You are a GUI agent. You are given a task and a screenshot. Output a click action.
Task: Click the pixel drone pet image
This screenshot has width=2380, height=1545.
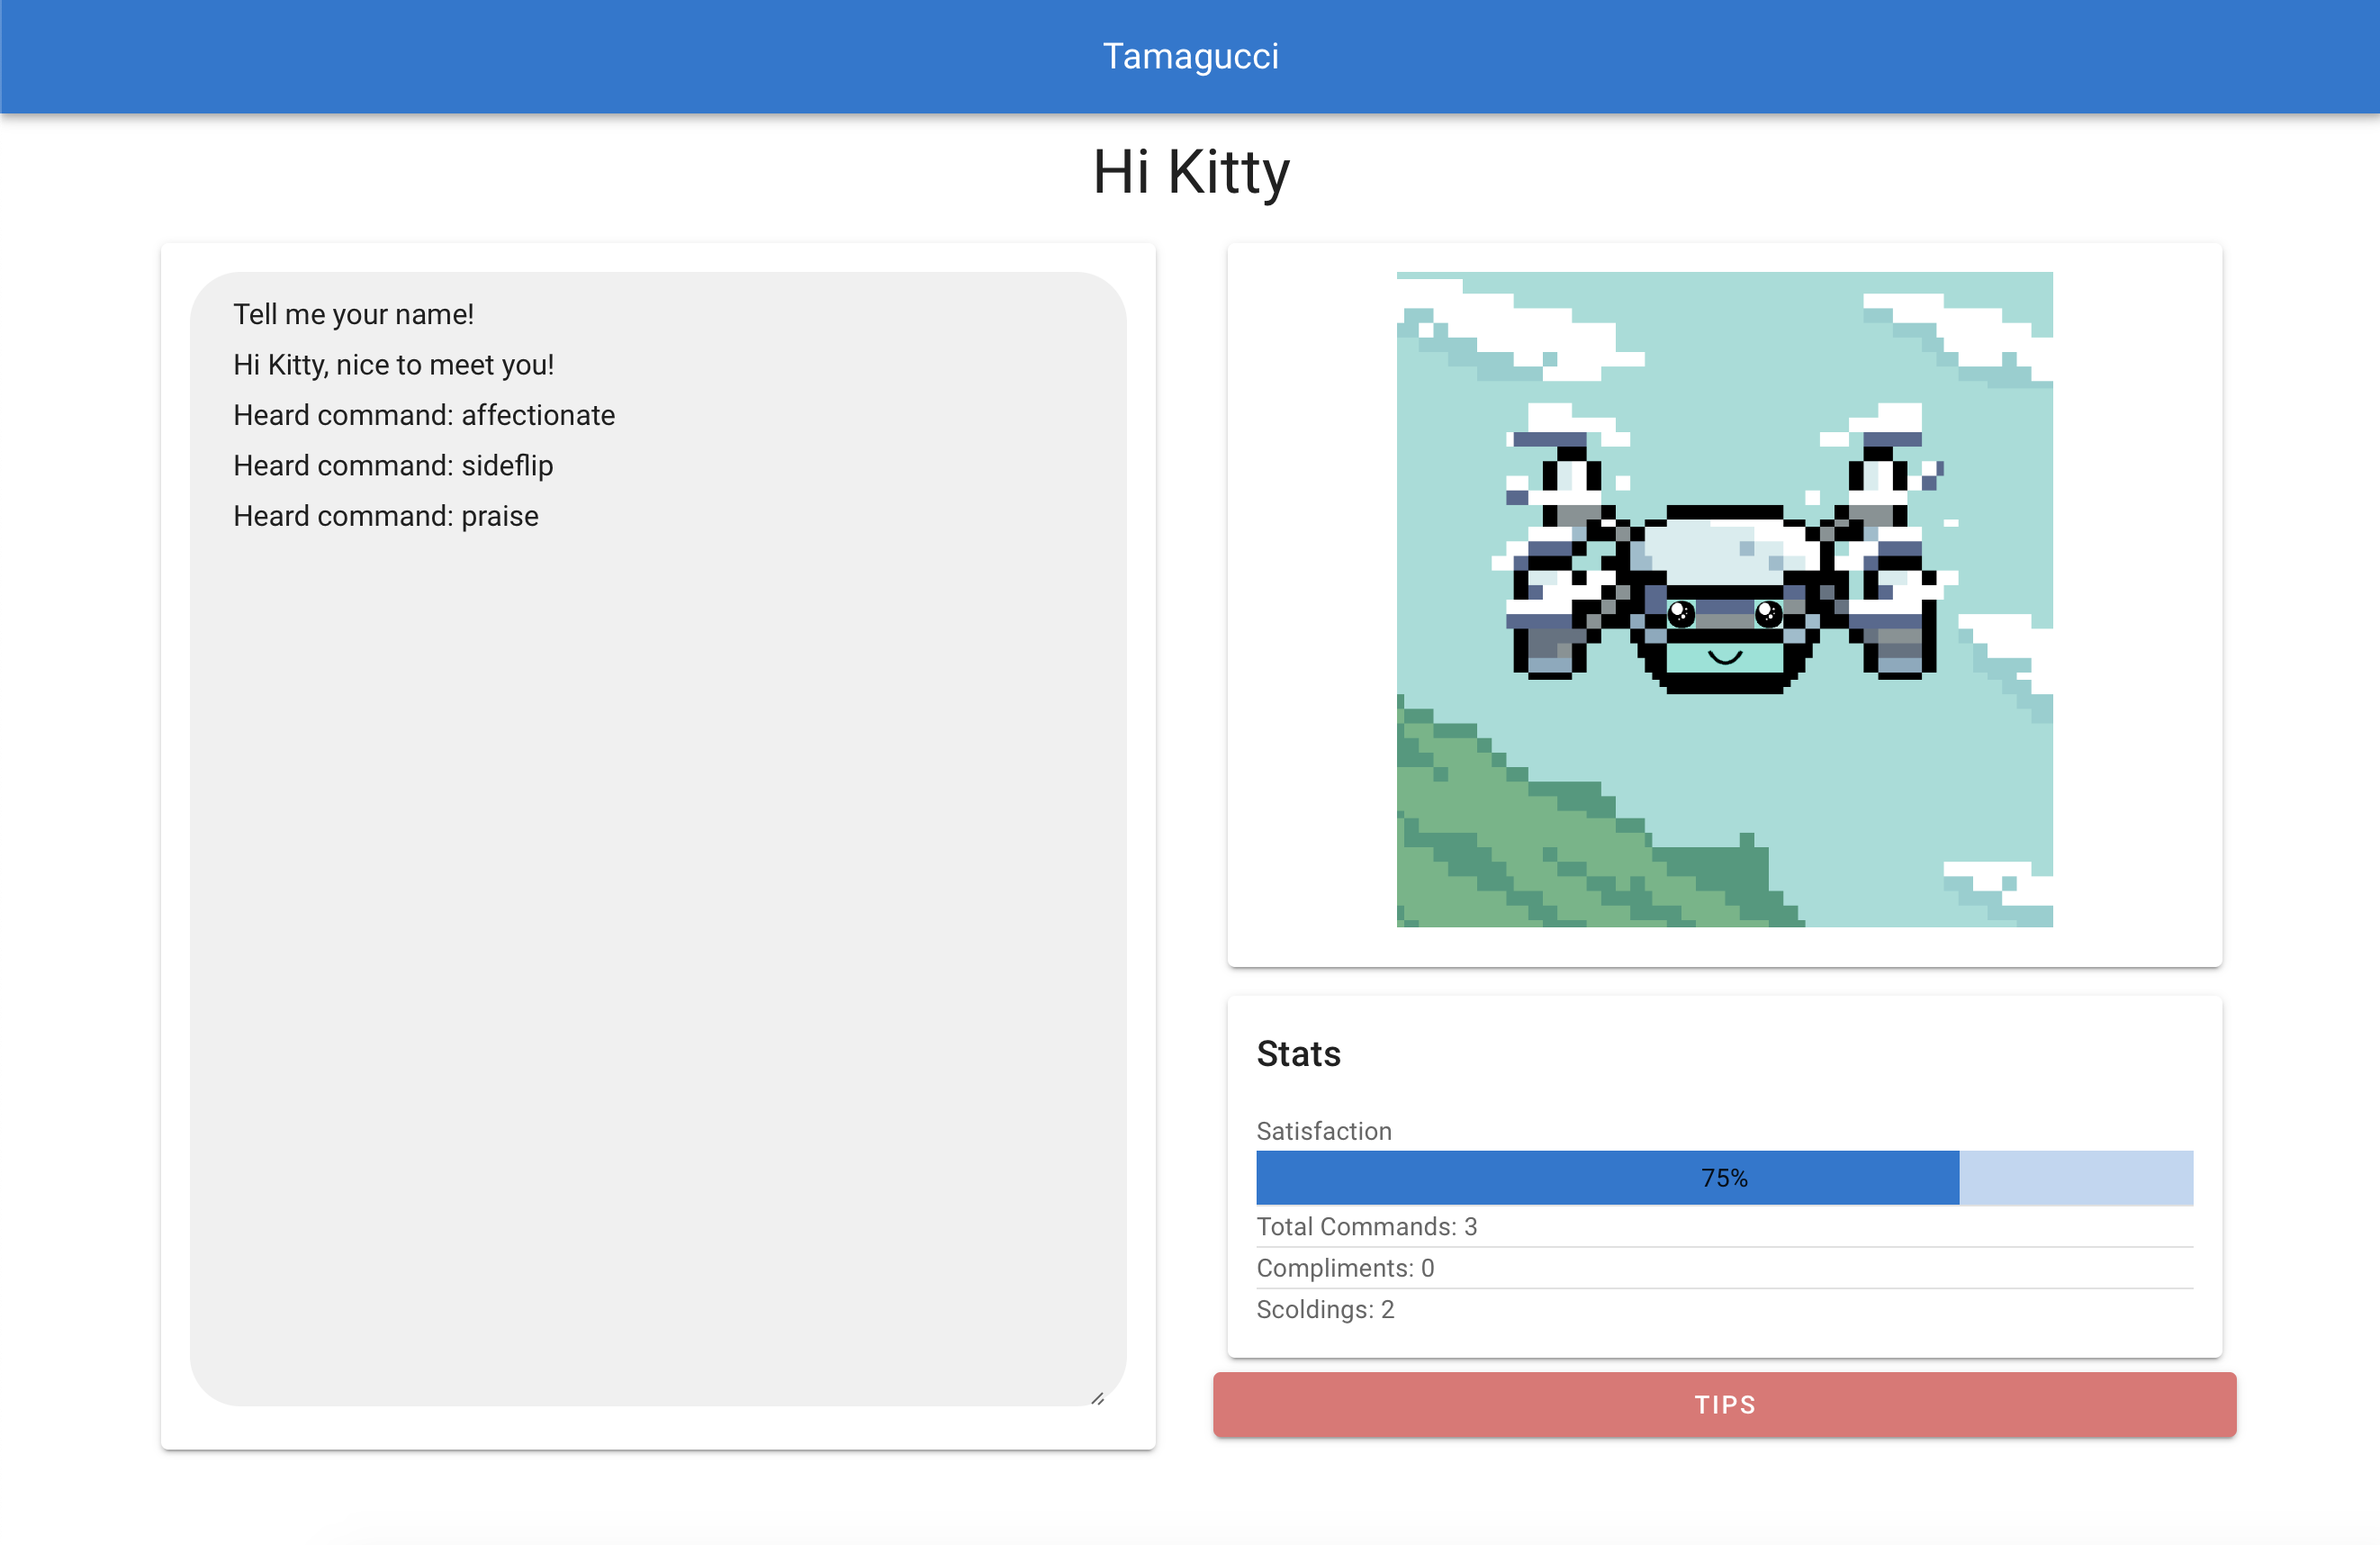coord(1724,599)
